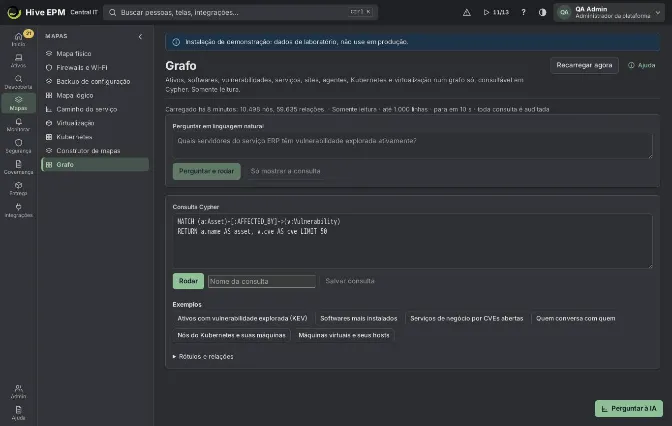Open the Integrações plug icon

[18, 210]
